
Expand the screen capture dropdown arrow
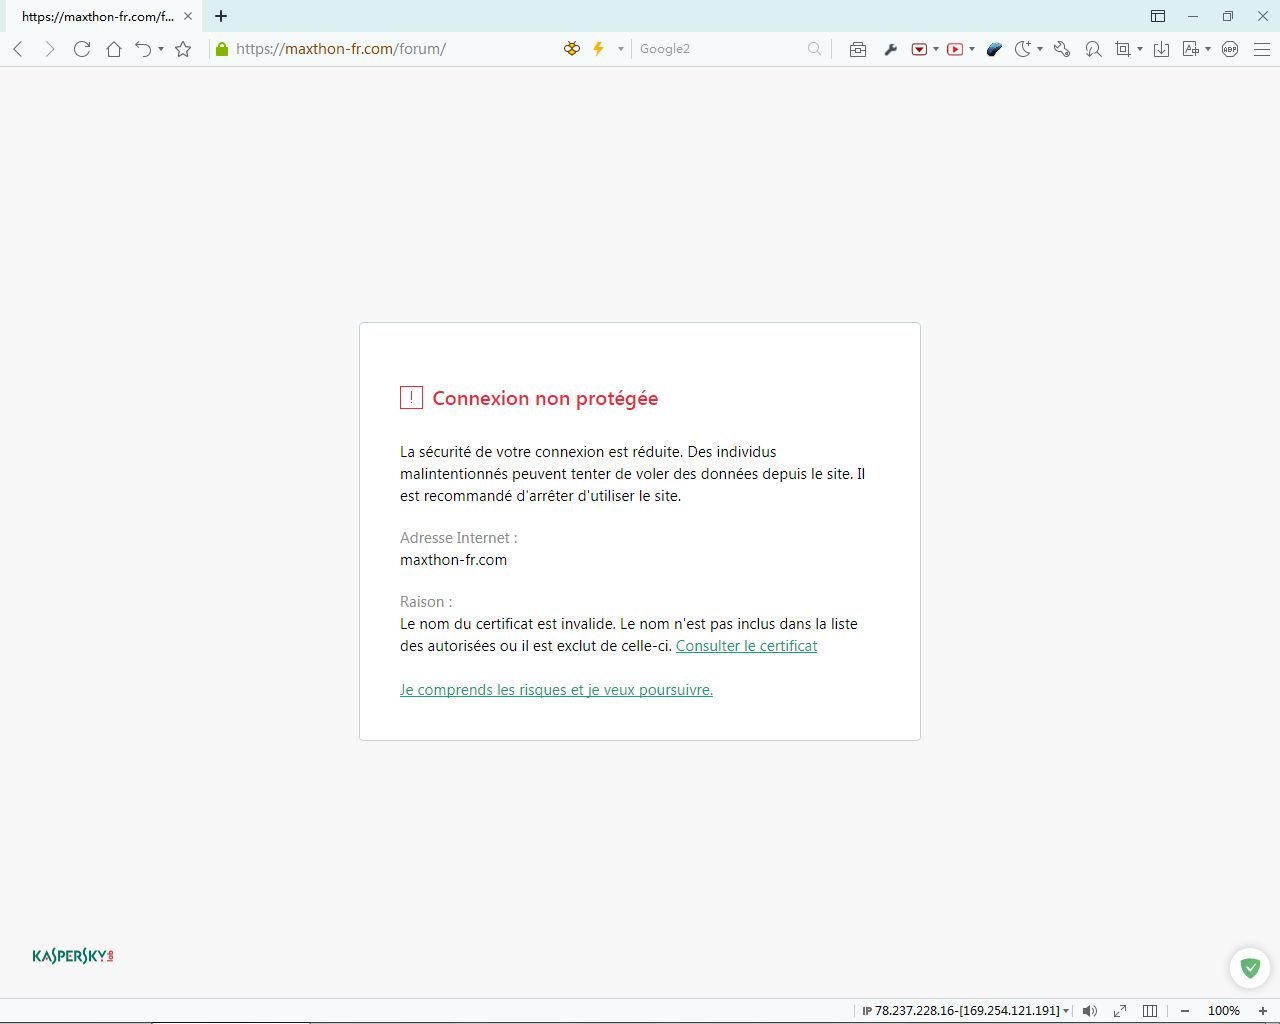click(1140, 49)
